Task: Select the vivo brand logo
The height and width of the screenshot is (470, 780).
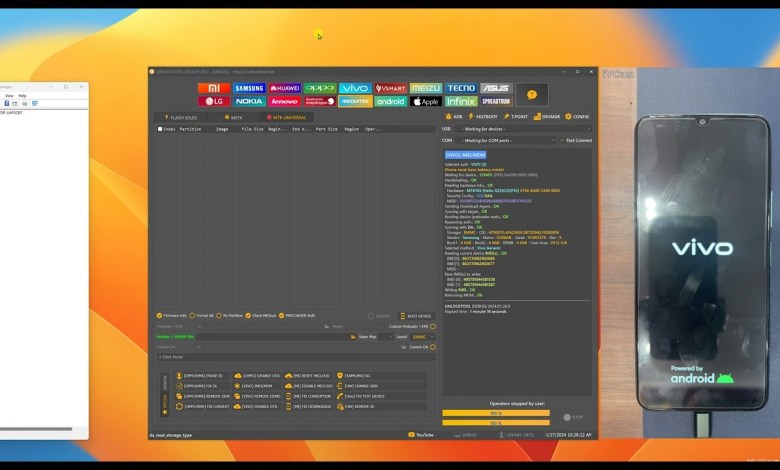Action: pos(355,88)
